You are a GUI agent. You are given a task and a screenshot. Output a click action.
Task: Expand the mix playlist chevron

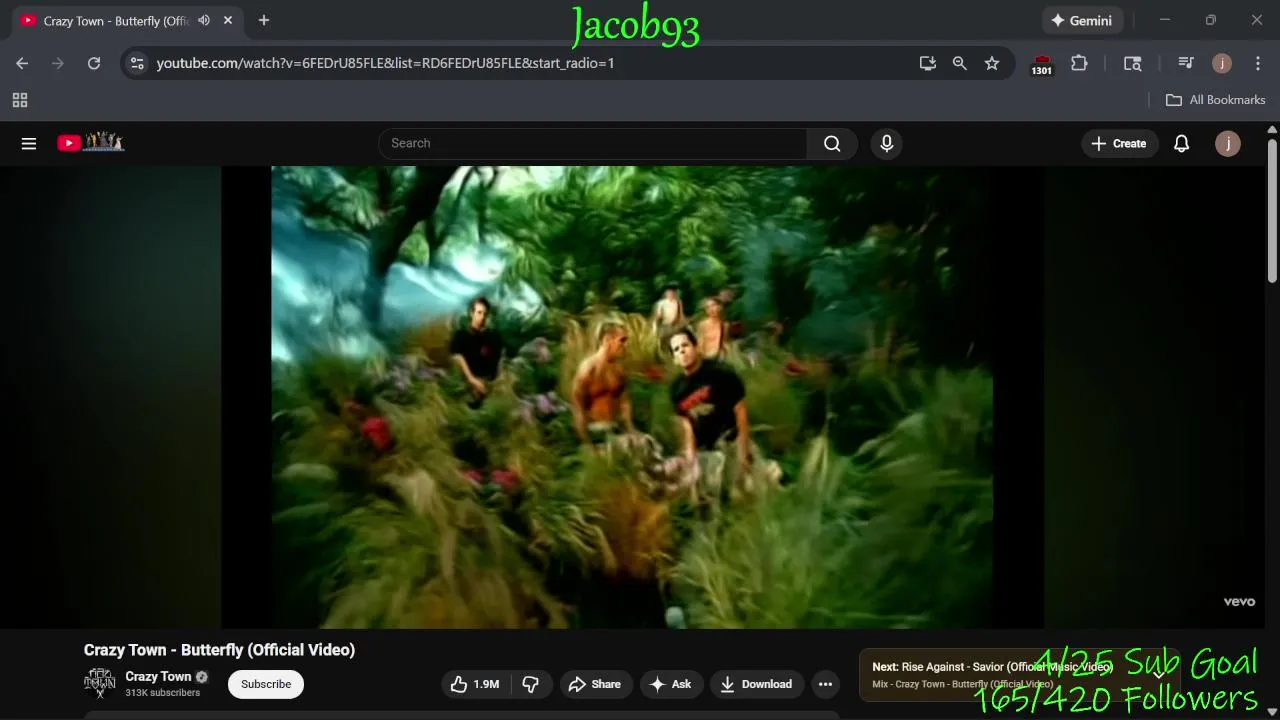coord(1160,674)
